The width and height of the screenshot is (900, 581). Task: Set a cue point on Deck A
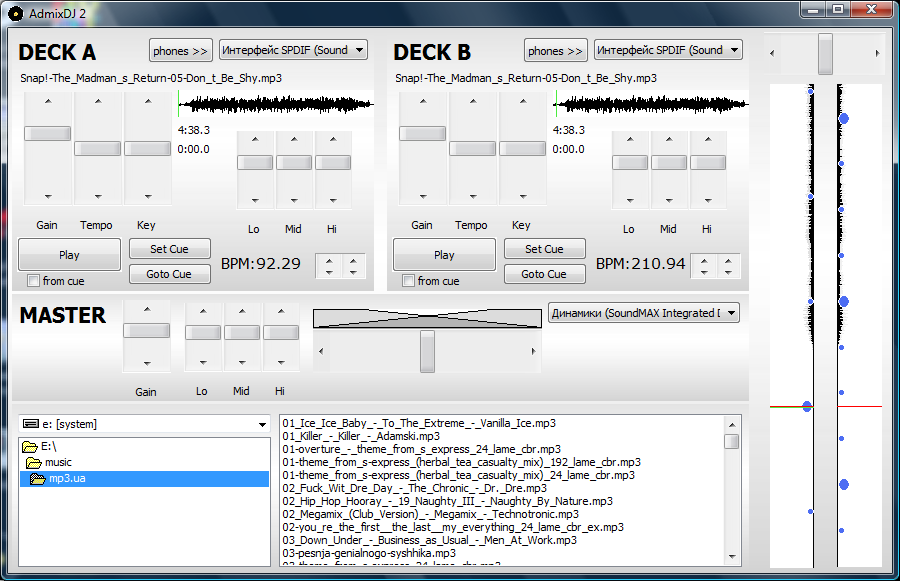coord(169,249)
